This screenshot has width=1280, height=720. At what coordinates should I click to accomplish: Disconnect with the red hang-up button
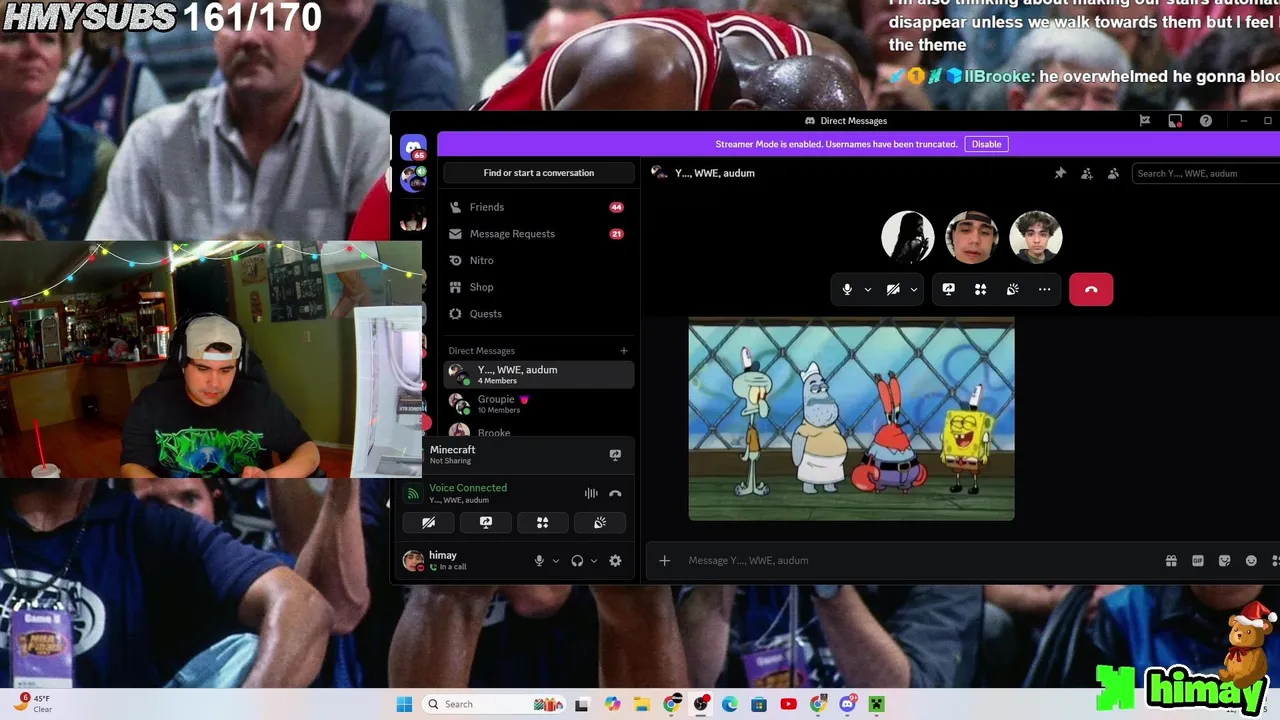1091,289
